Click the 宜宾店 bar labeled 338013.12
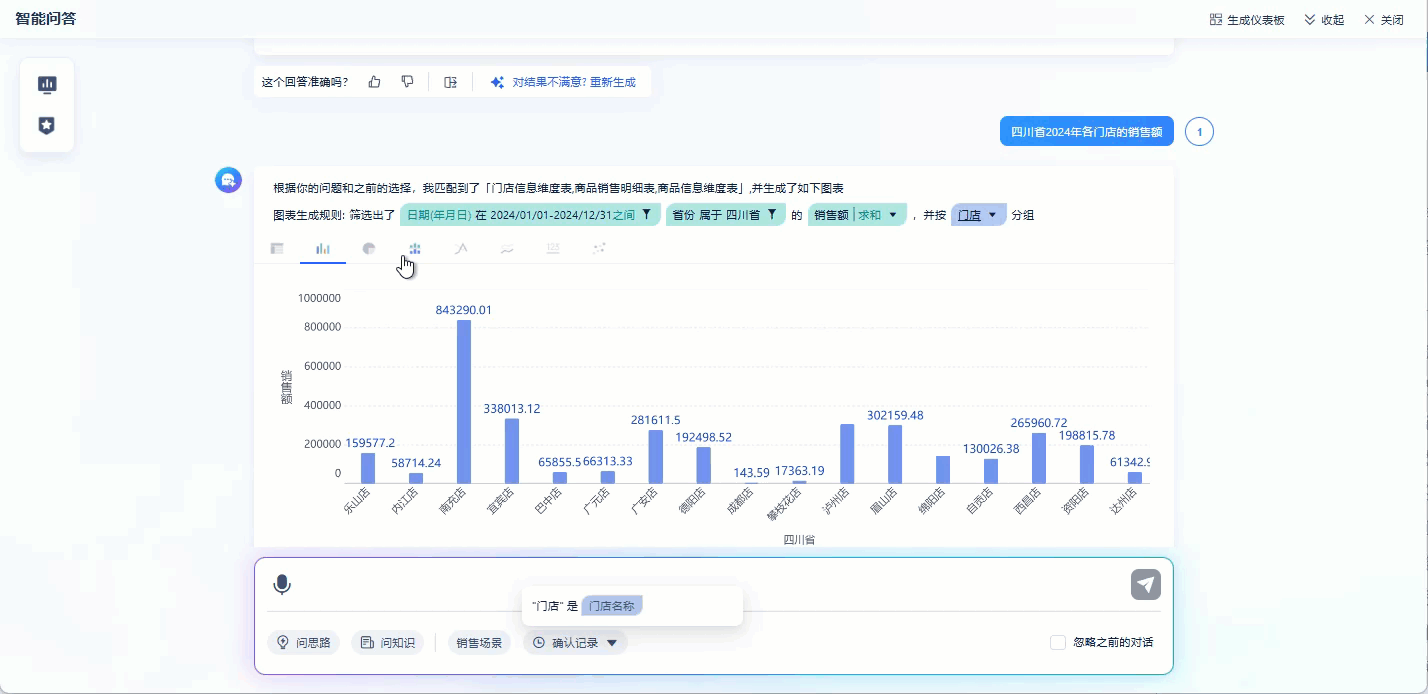Image resolution: width=1428 pixels, height=694 pixels. coord(512,450)
